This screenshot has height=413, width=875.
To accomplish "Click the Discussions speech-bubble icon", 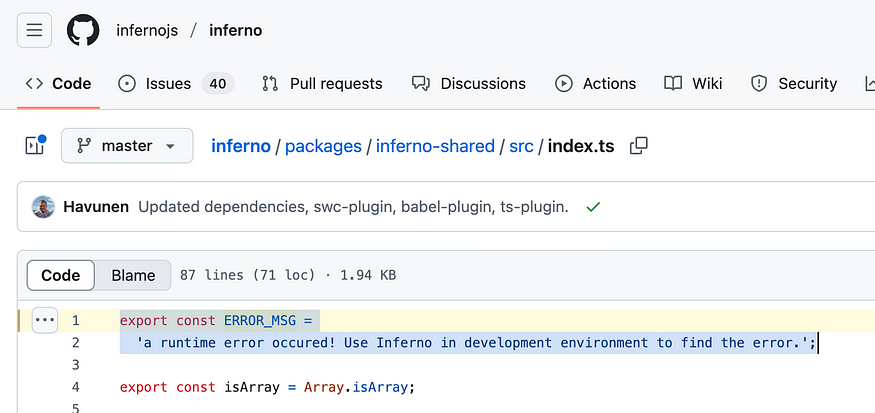I will tap(421, 84).
